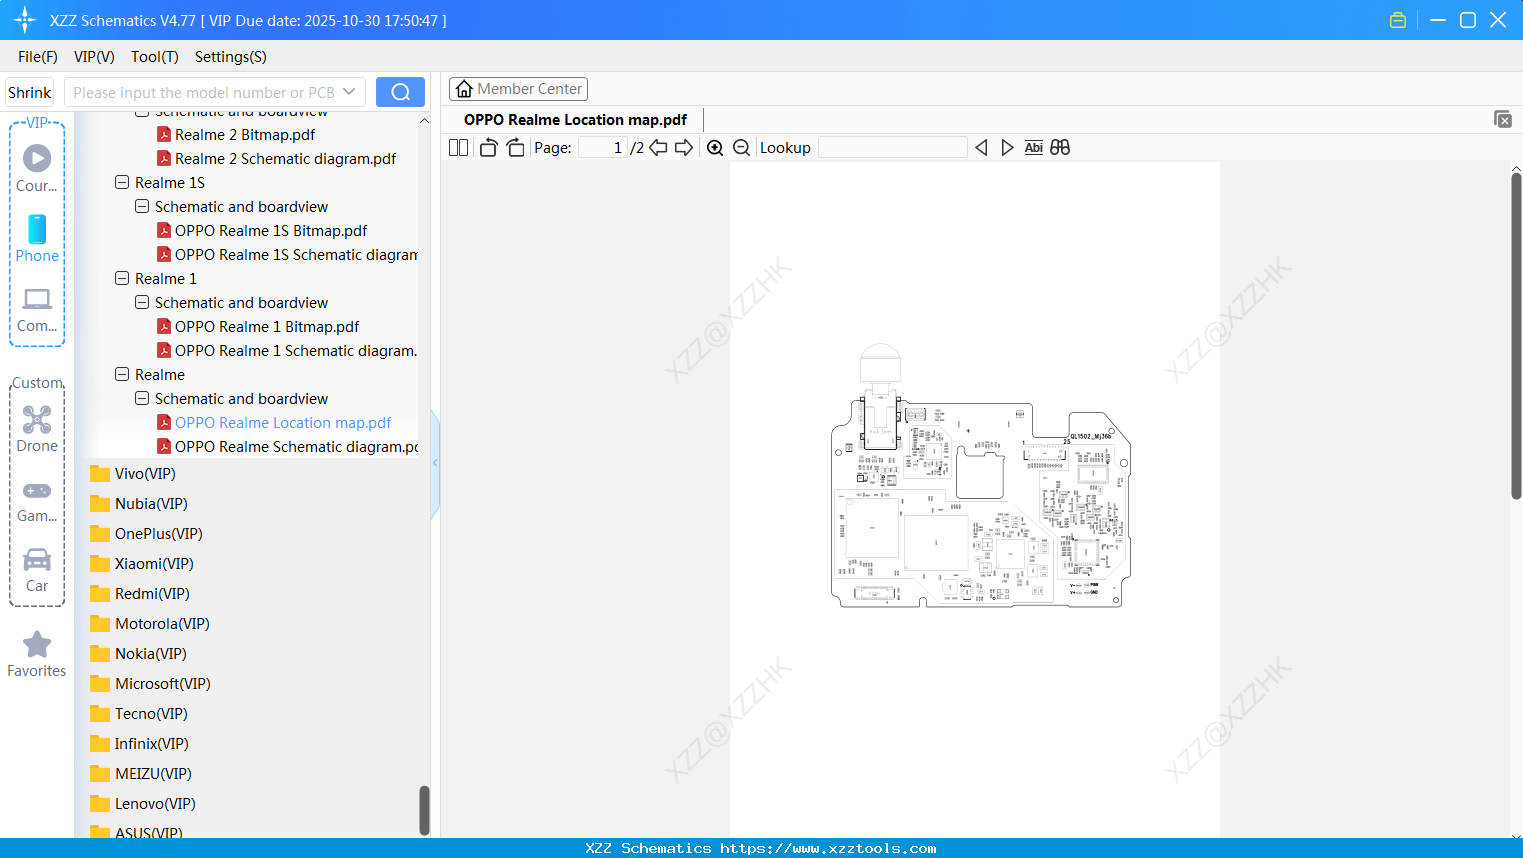
Task: Open the File(F) menu
Action: click(x=38, y=57)
